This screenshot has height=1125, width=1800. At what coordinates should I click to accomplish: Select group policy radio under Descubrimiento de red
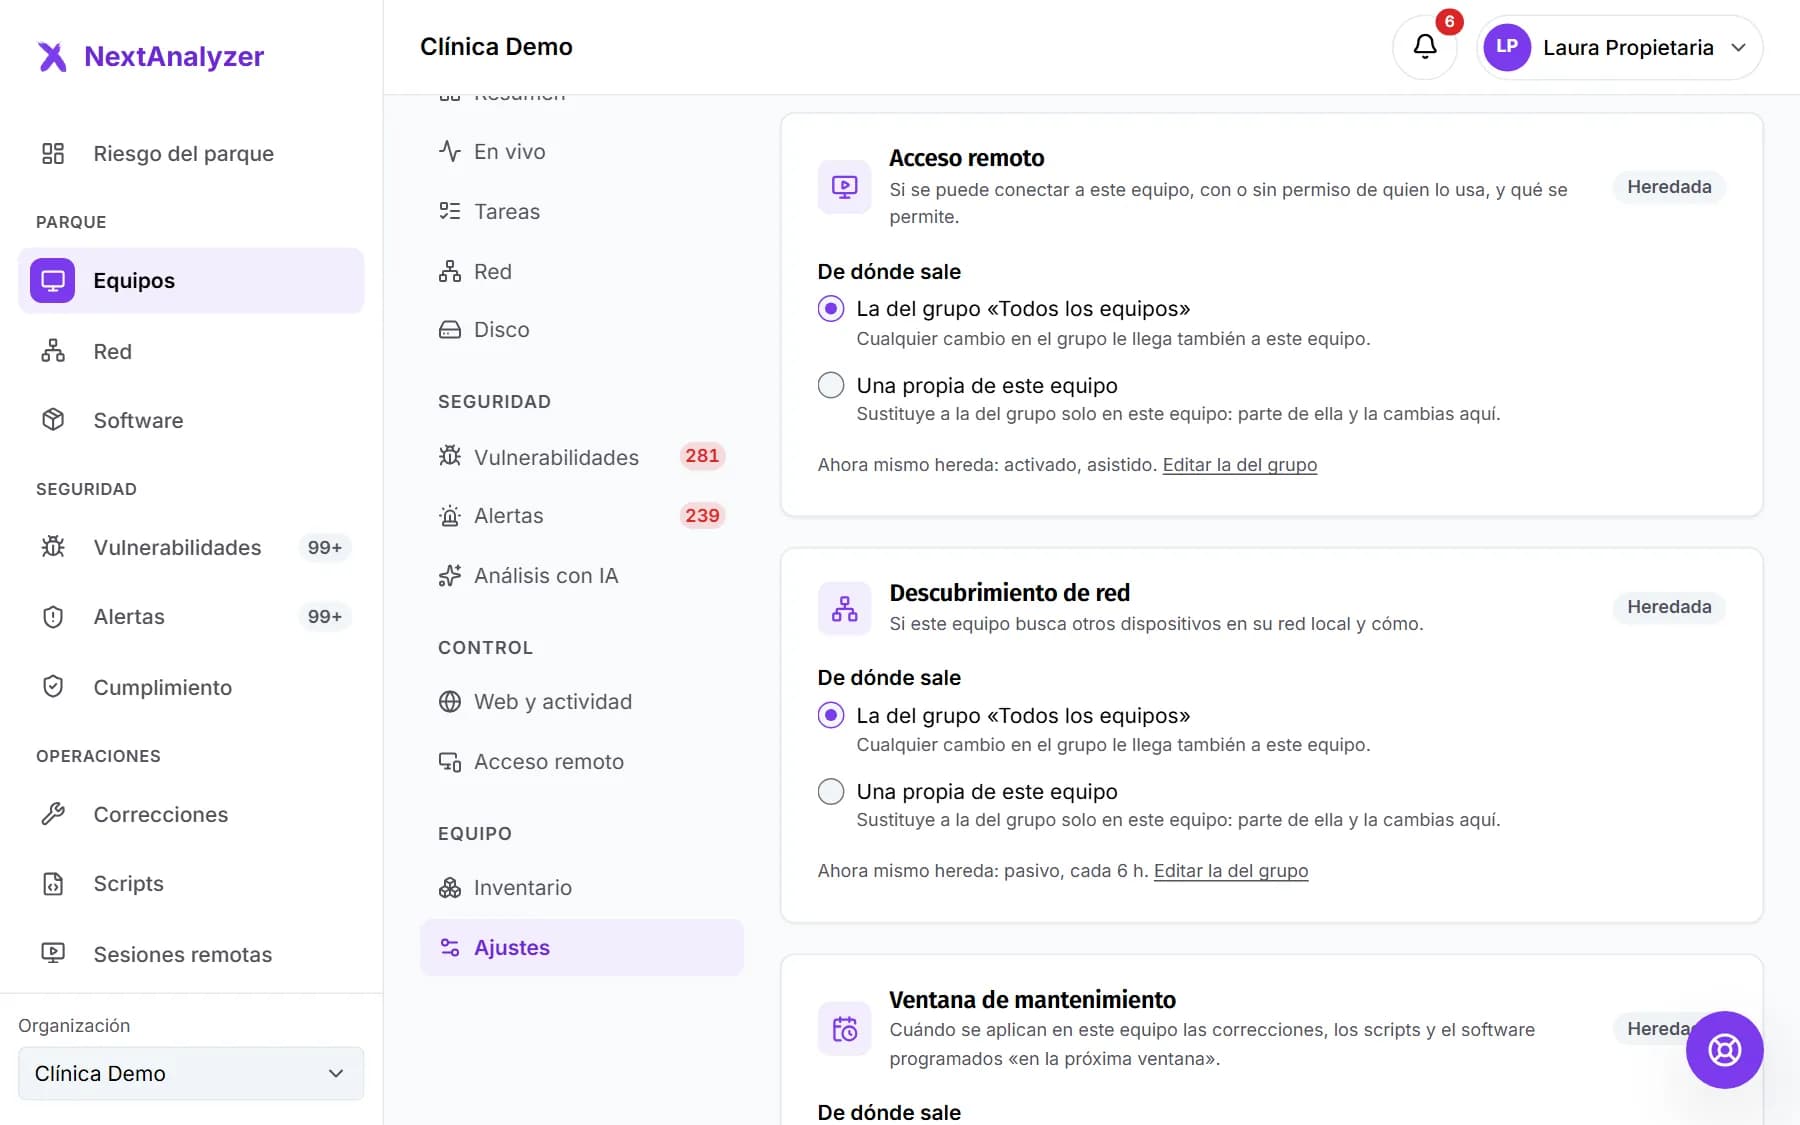point(831,715)
